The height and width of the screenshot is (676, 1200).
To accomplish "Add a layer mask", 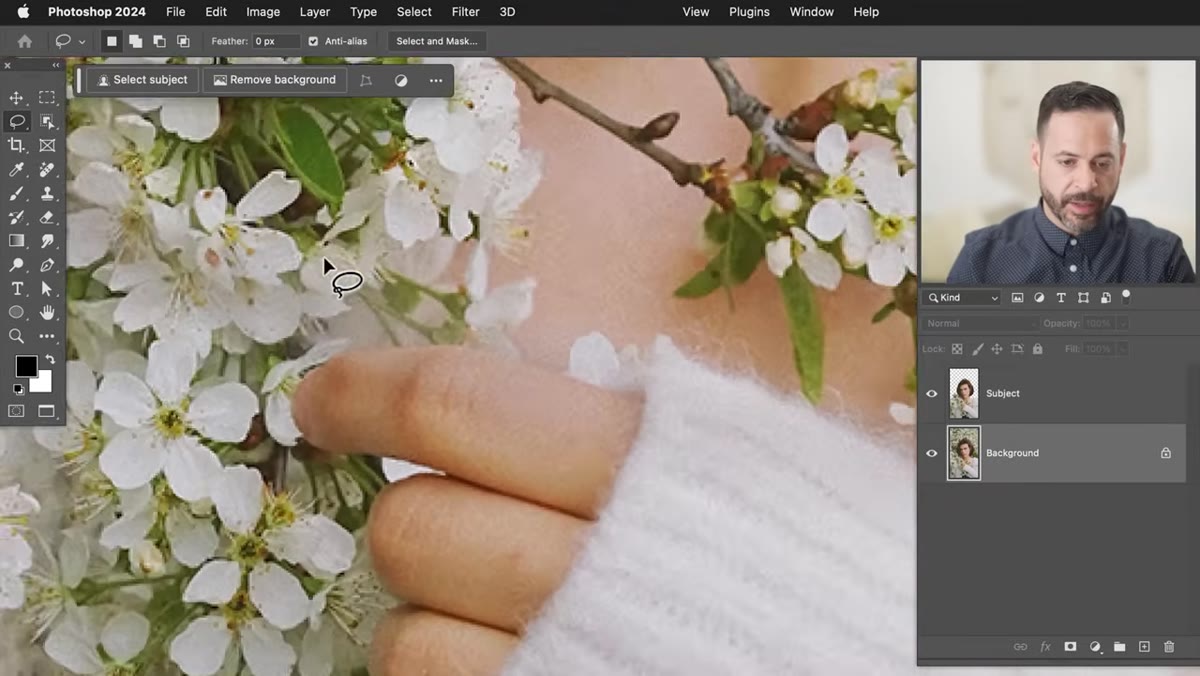I will (x=1070, y=647).
